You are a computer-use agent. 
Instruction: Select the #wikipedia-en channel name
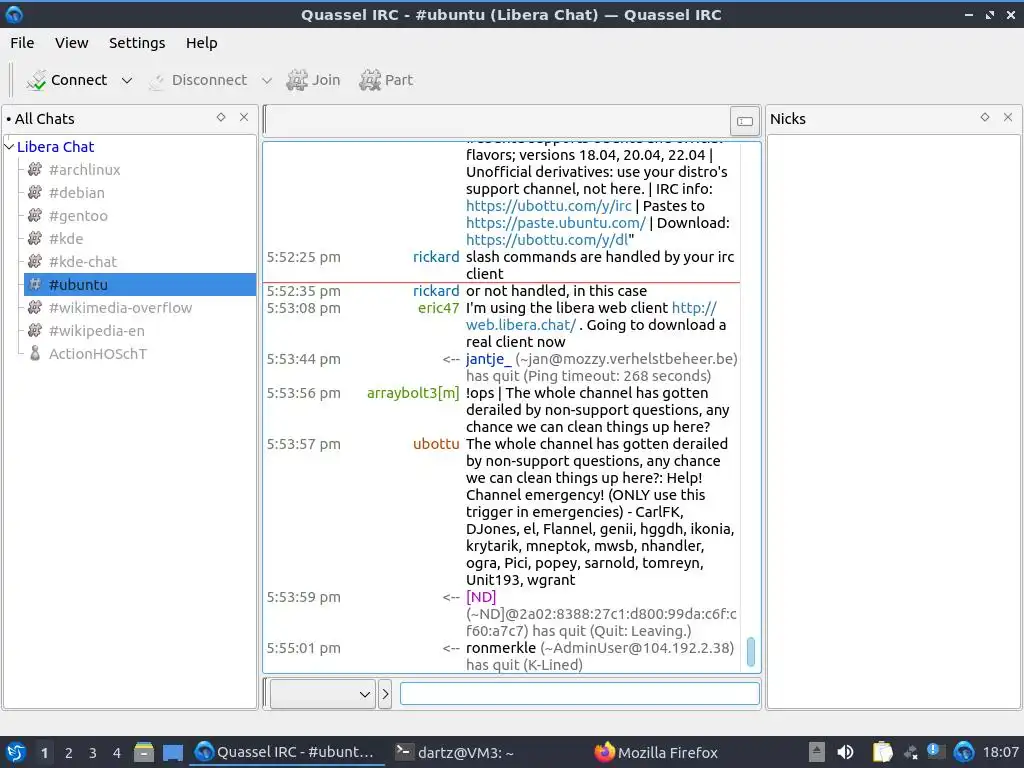click(x=97, y=330)
